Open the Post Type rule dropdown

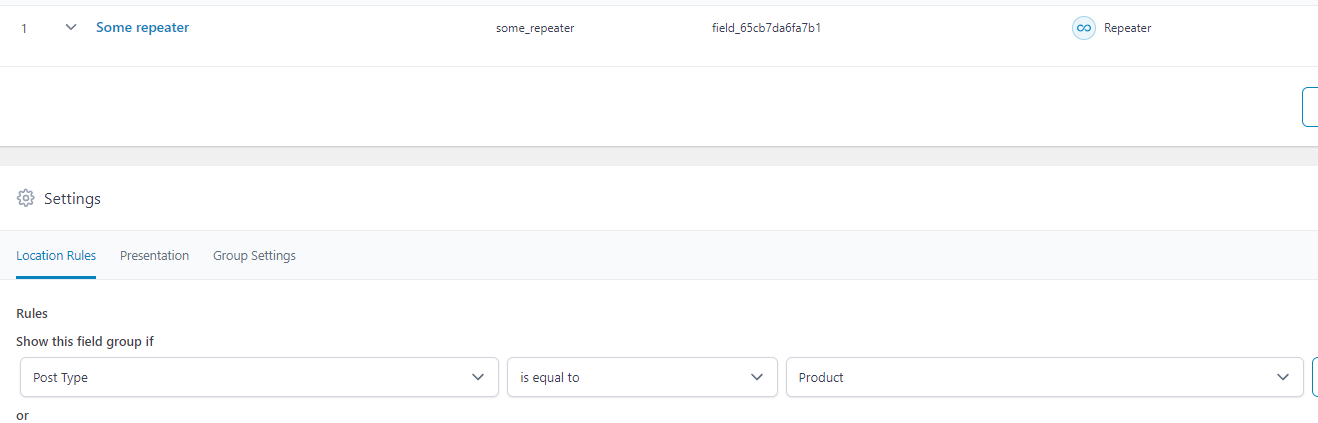click(x=259, y=377)
